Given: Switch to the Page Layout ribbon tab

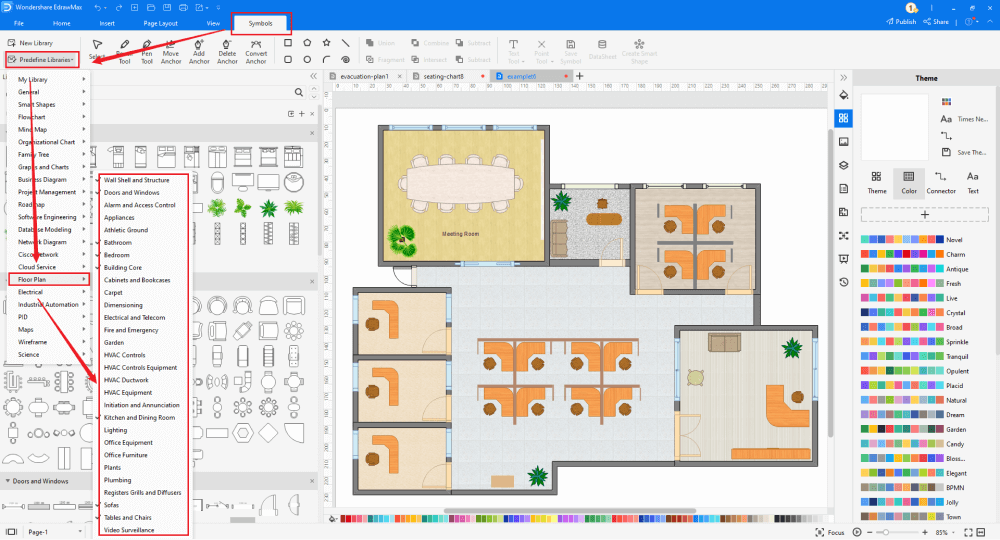Looking at the screenshot, I should [161, 22].
